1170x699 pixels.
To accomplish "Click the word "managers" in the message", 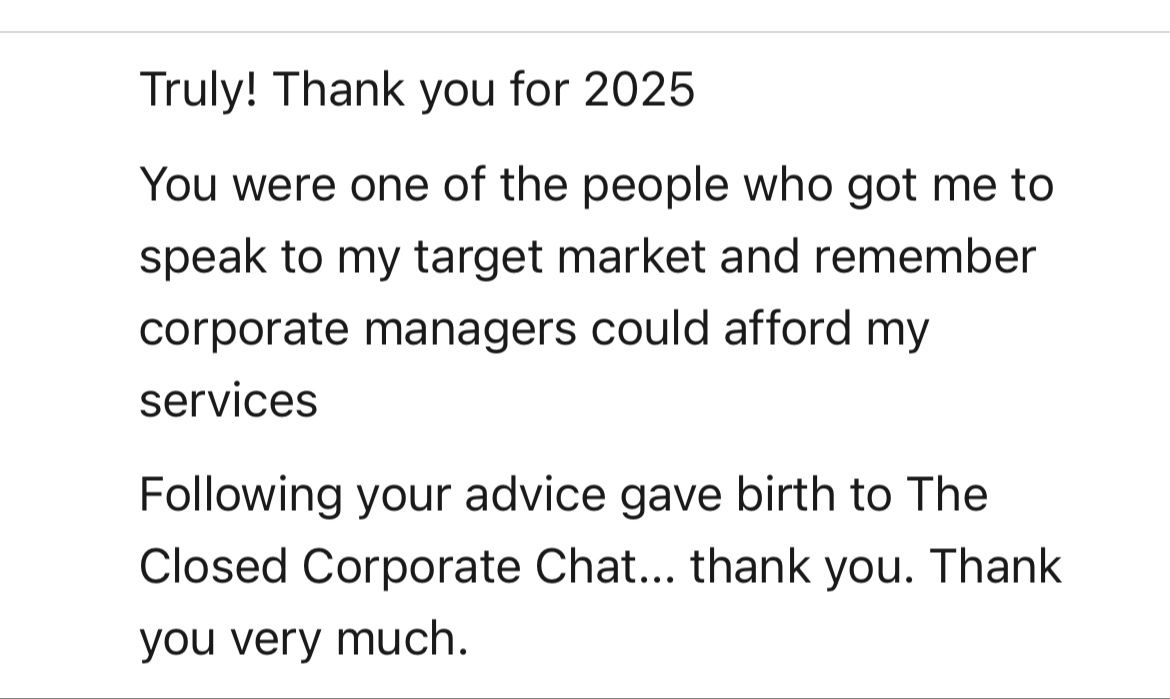I will point(469,330).
